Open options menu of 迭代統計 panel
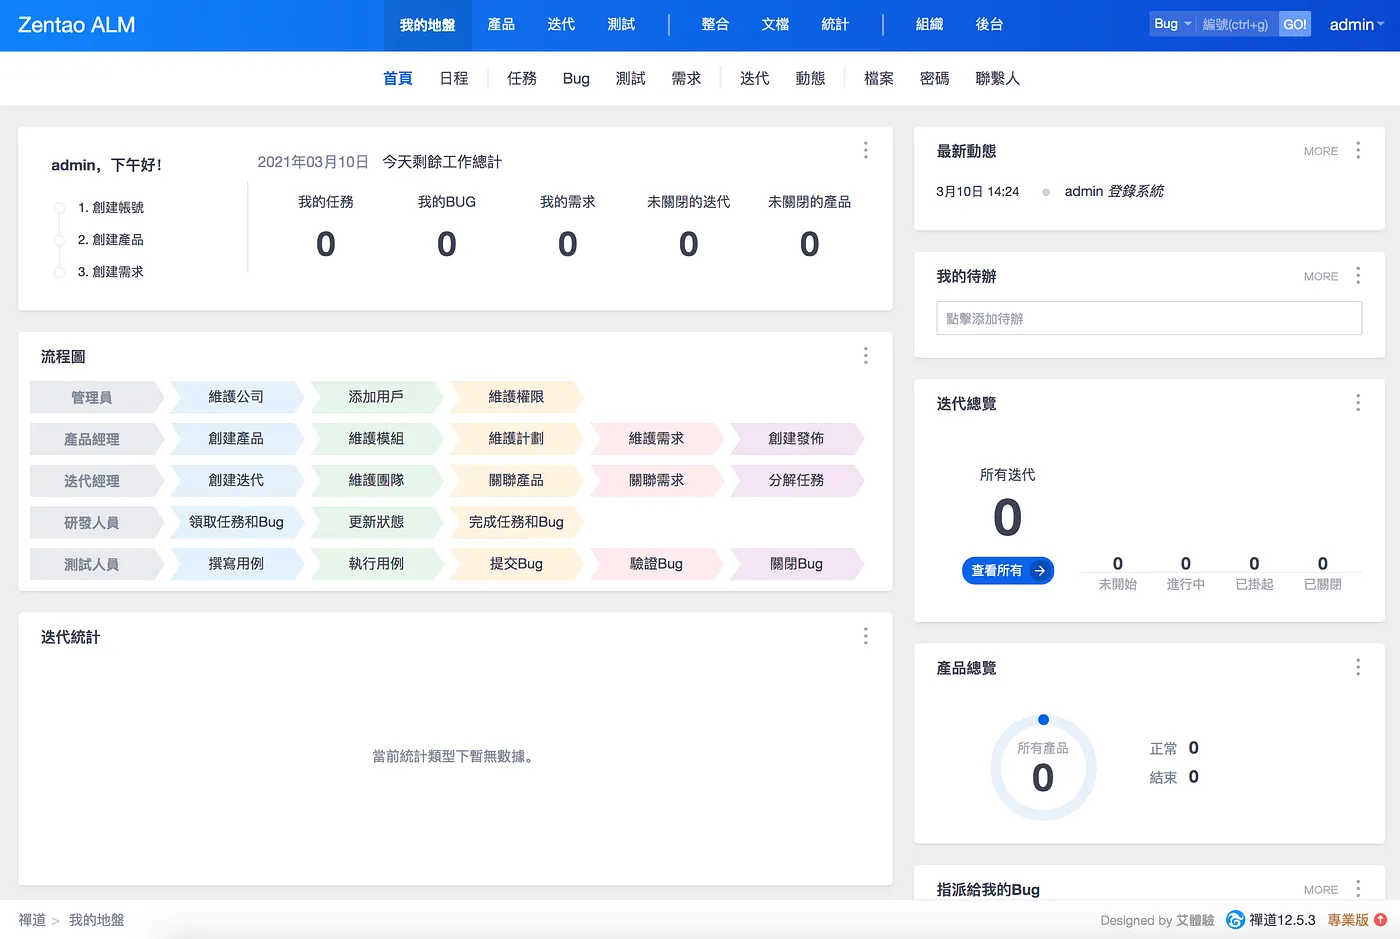This screenshot has height=939, width=1400. [x=866, y=636]
